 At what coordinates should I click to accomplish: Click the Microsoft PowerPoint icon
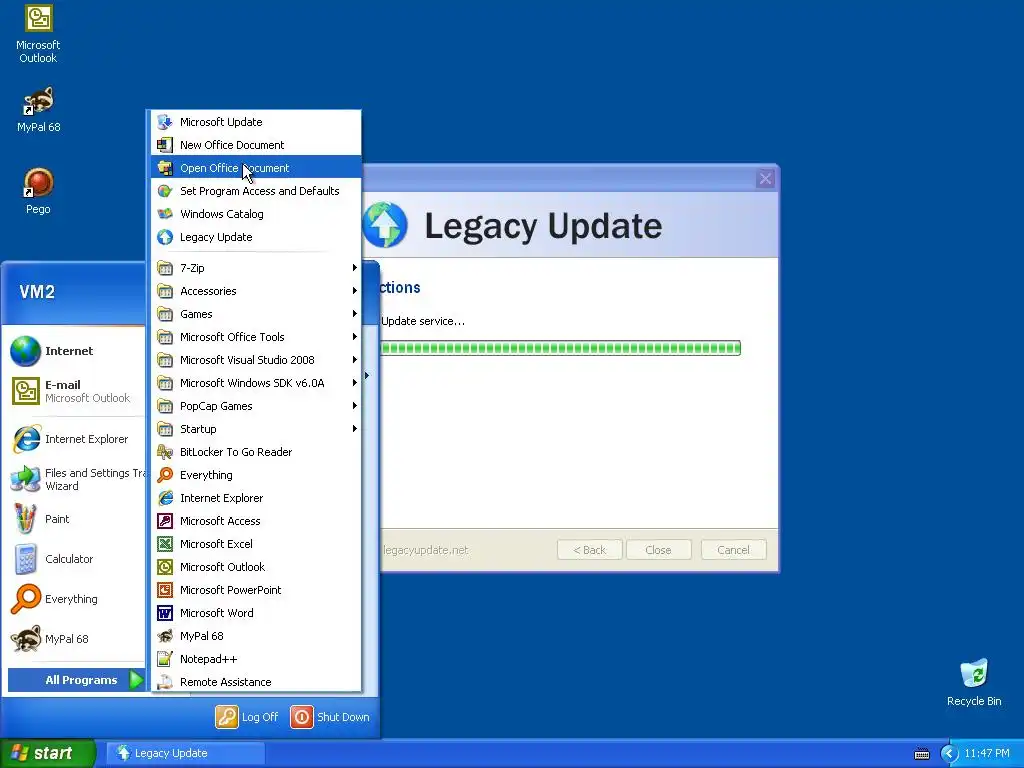tap(165, 590)
